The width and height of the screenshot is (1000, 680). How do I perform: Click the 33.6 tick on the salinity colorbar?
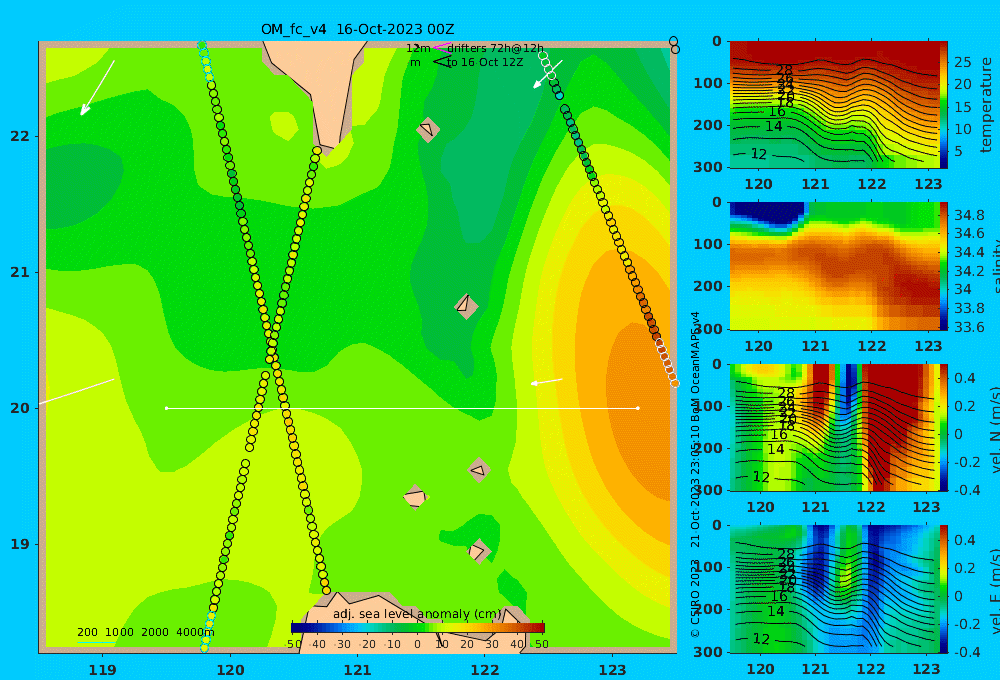969,327
